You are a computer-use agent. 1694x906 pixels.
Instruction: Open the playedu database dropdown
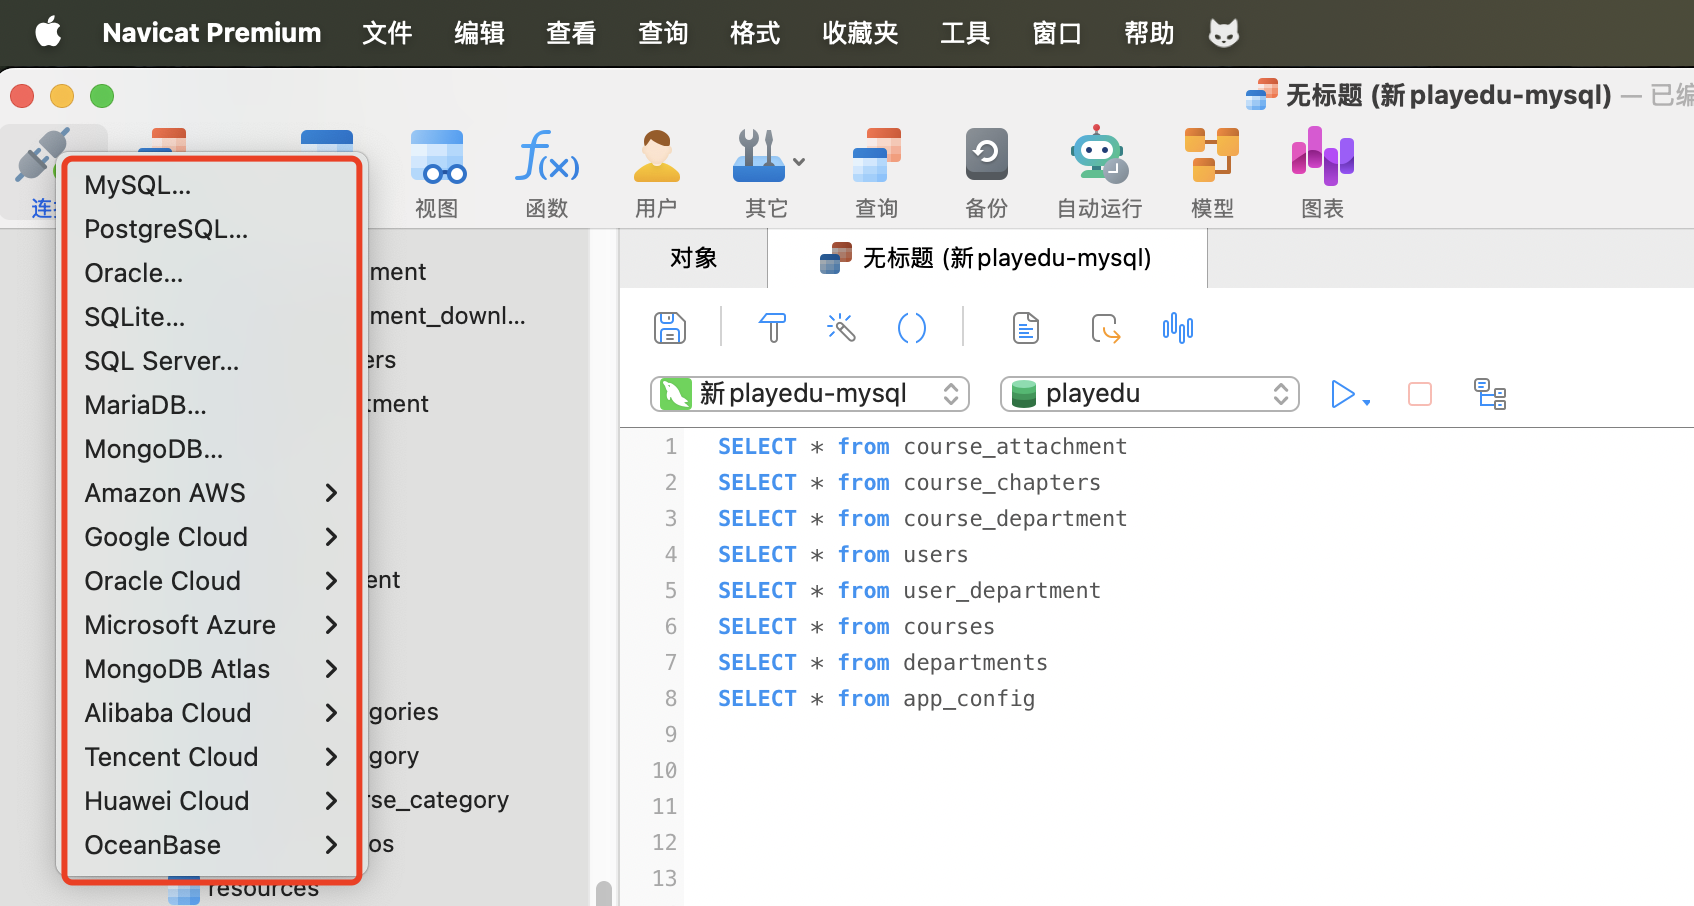tap(1150, 394)
